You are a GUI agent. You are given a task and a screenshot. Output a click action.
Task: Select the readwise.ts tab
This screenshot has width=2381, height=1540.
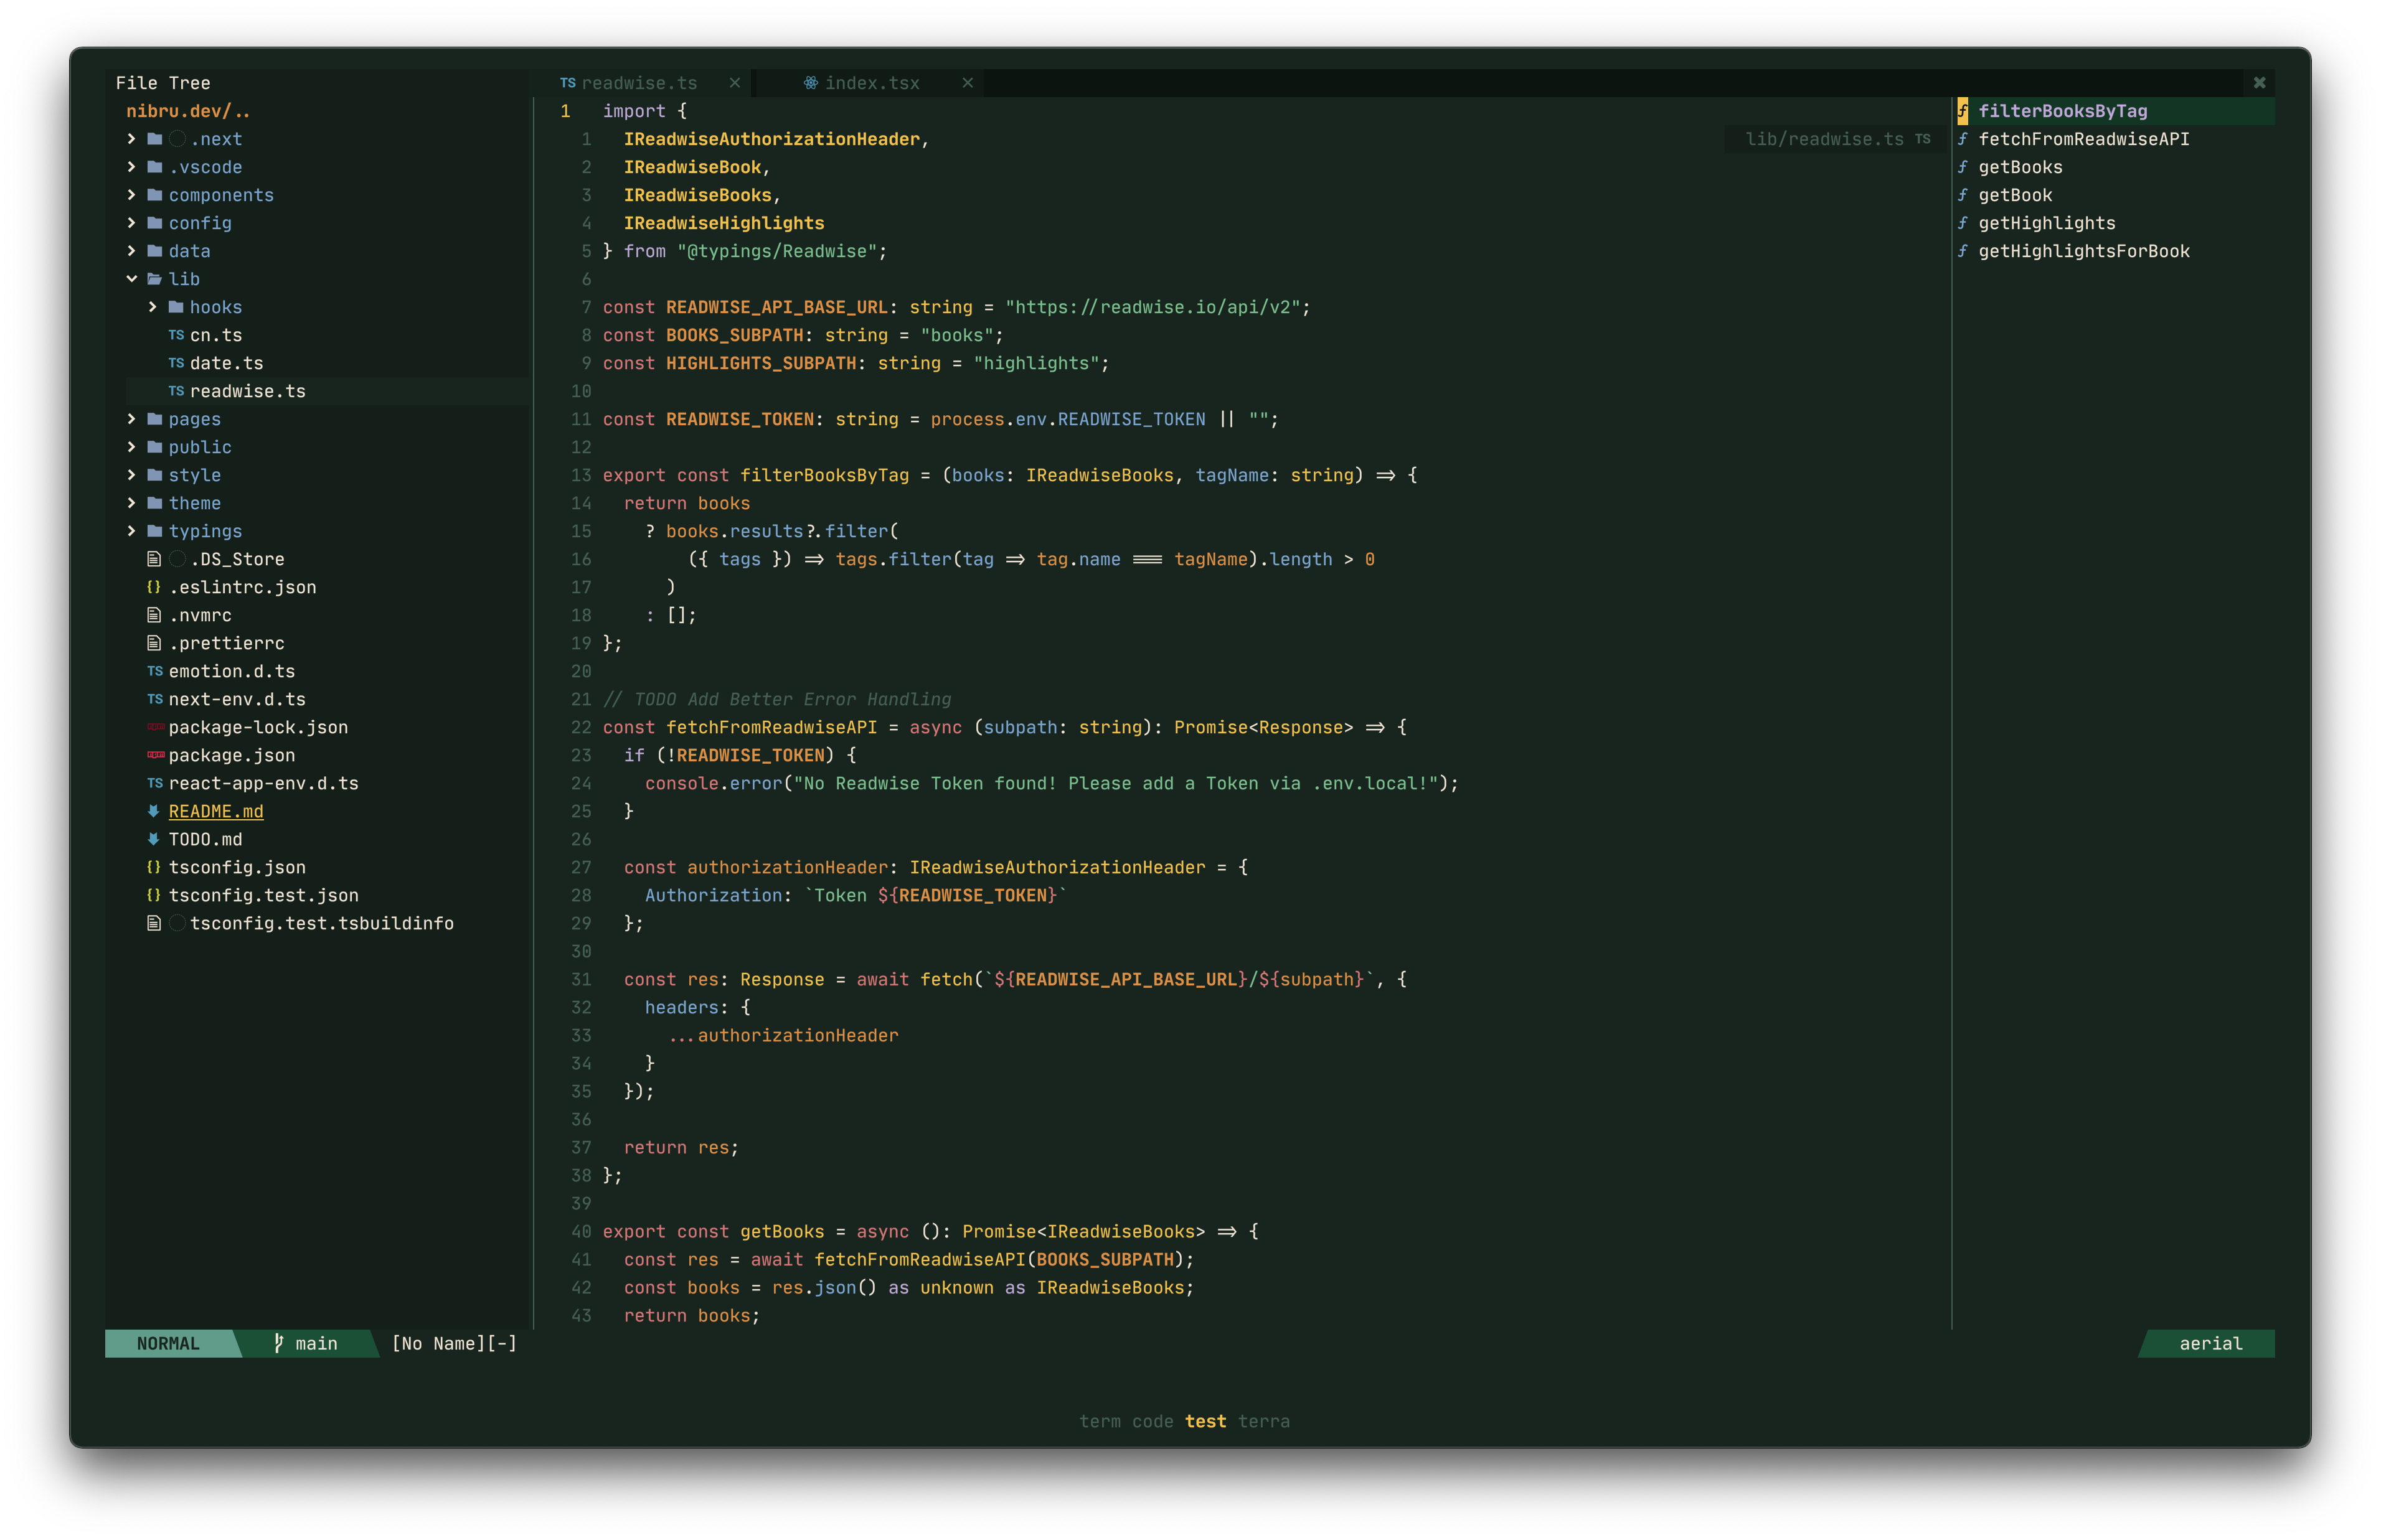[640, 83]
